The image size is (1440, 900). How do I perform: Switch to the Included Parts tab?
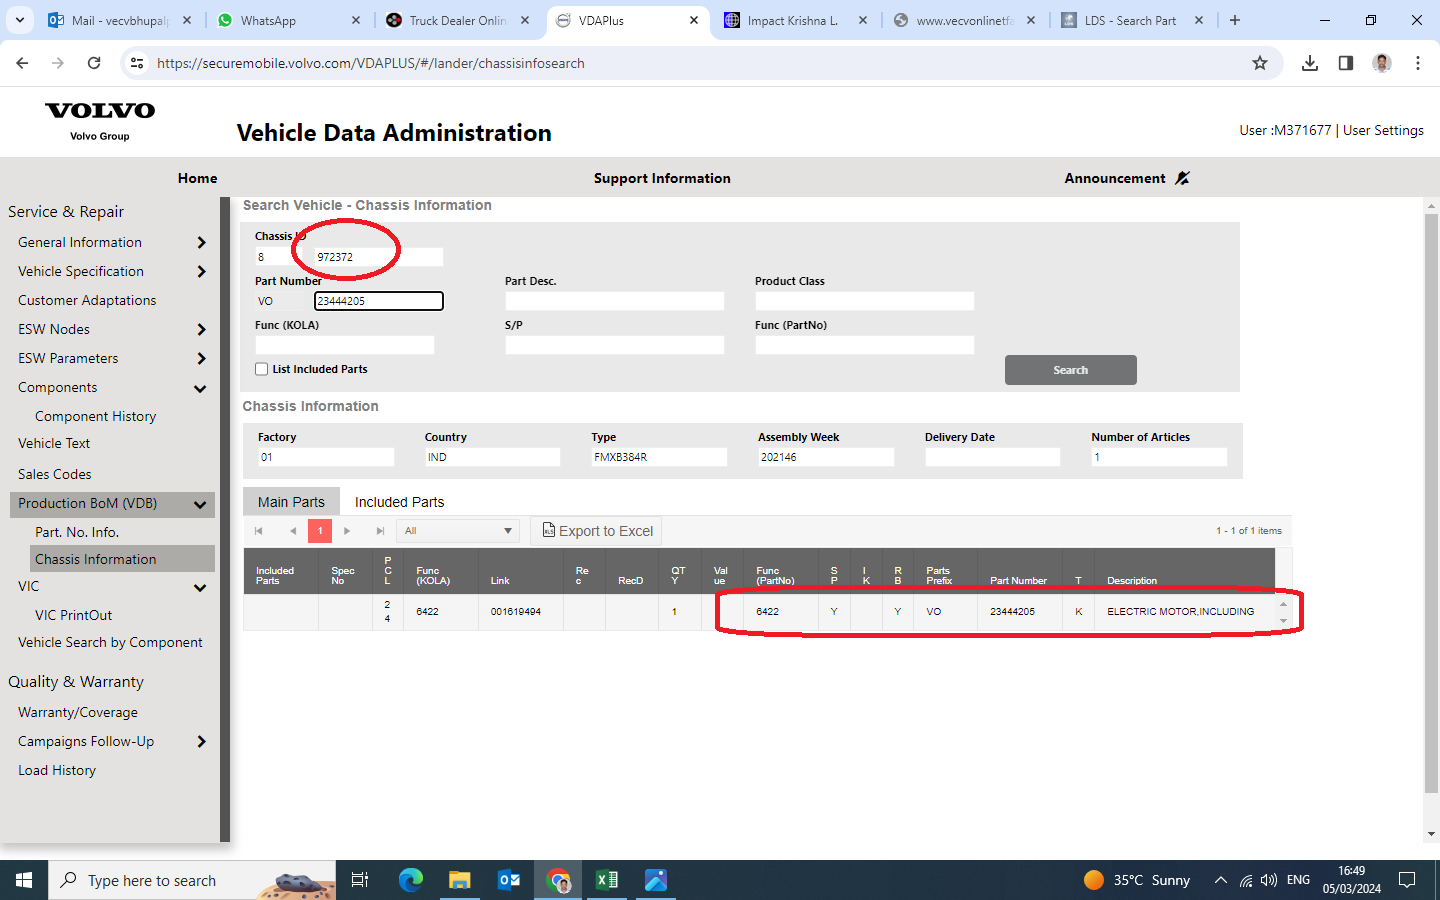(x=399, y=502)
